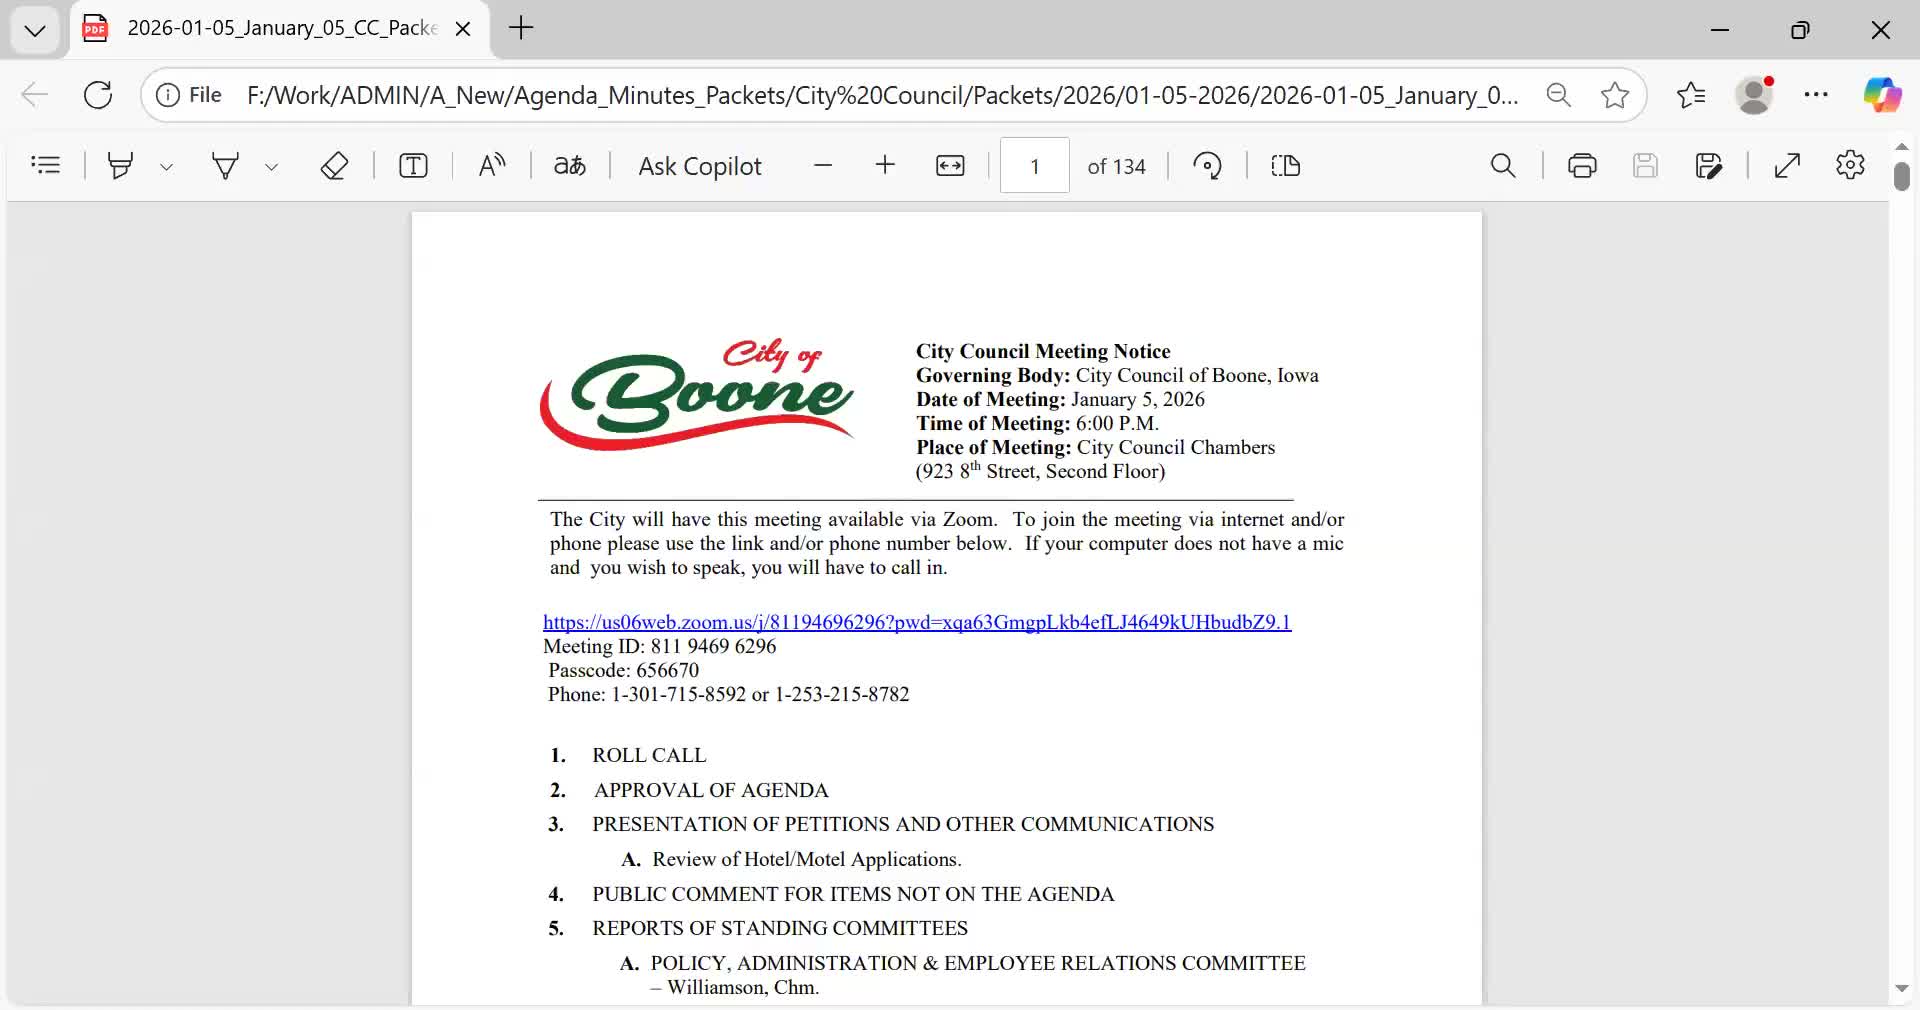The height and width of the screenshot is (1010, 1920).
Task: Select the 2026-01-05 January CC Packet tab
Action: pyautogui.click(x=280, y=29)
